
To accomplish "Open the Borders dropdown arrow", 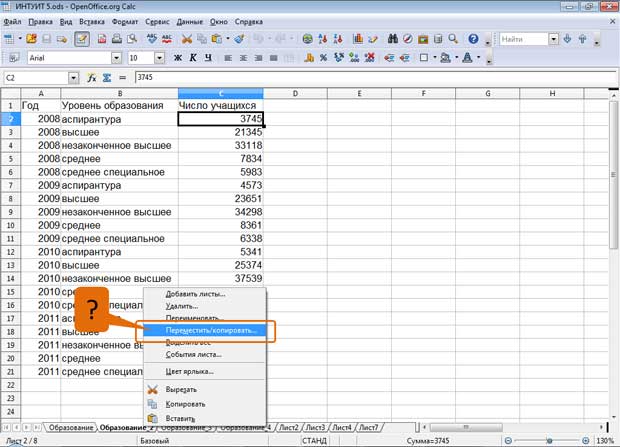I will (x=435, y=58).
